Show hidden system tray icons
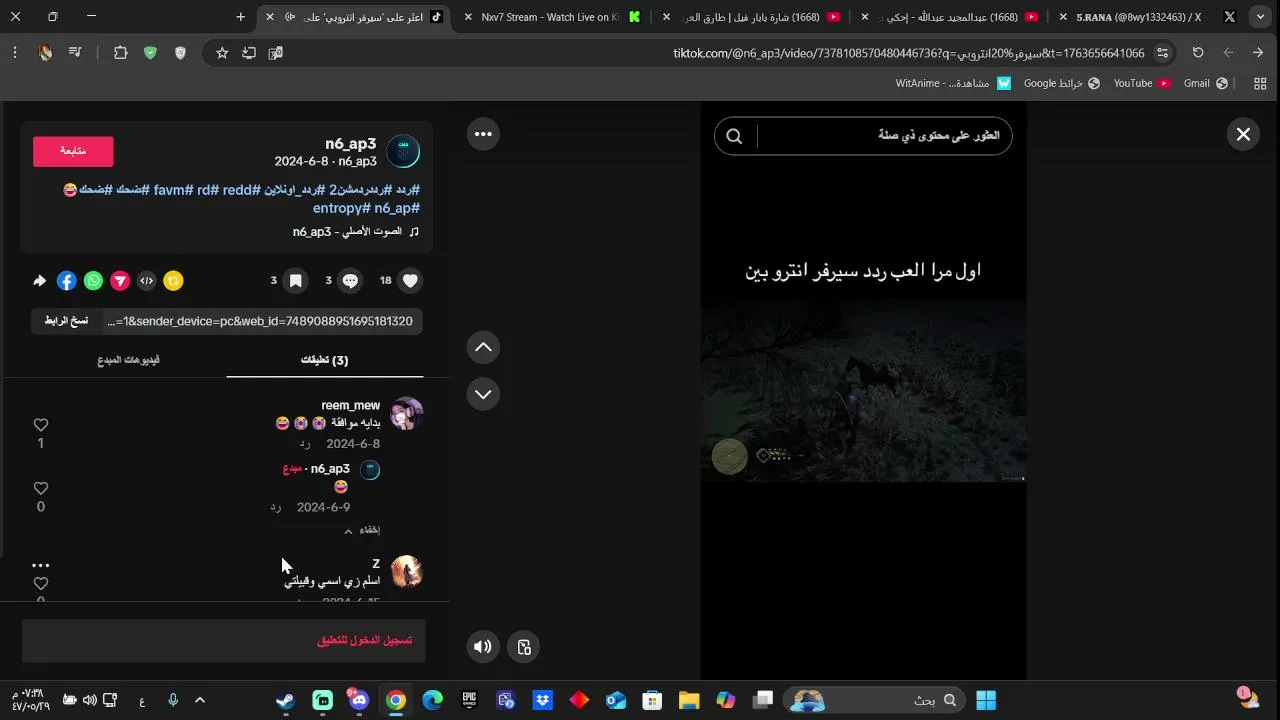Screen dimensions: 1280x720 coord(199,700)
